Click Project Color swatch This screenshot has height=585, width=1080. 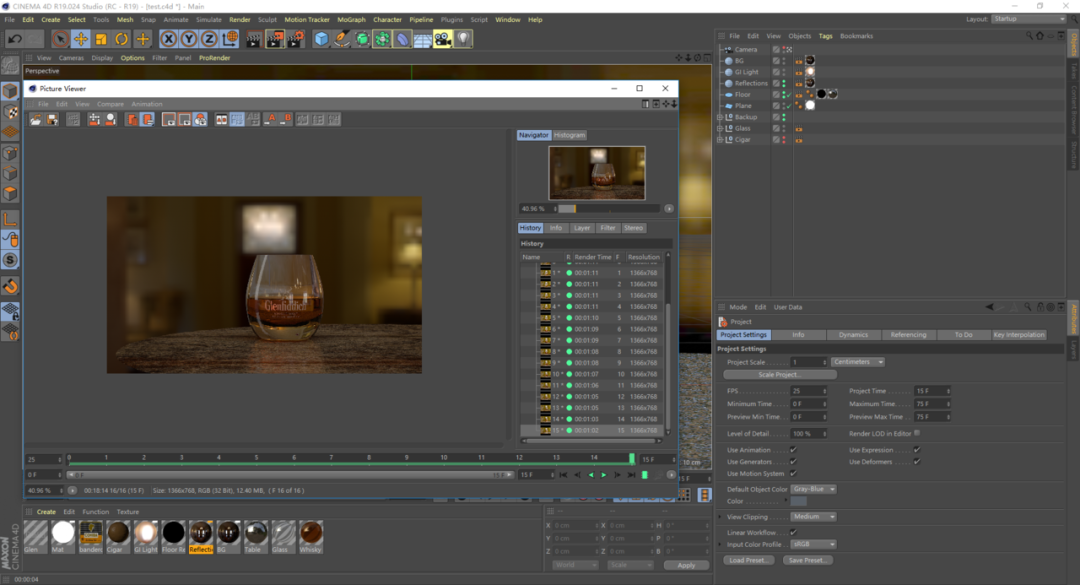pyautogui.click(x=798, y=502)
